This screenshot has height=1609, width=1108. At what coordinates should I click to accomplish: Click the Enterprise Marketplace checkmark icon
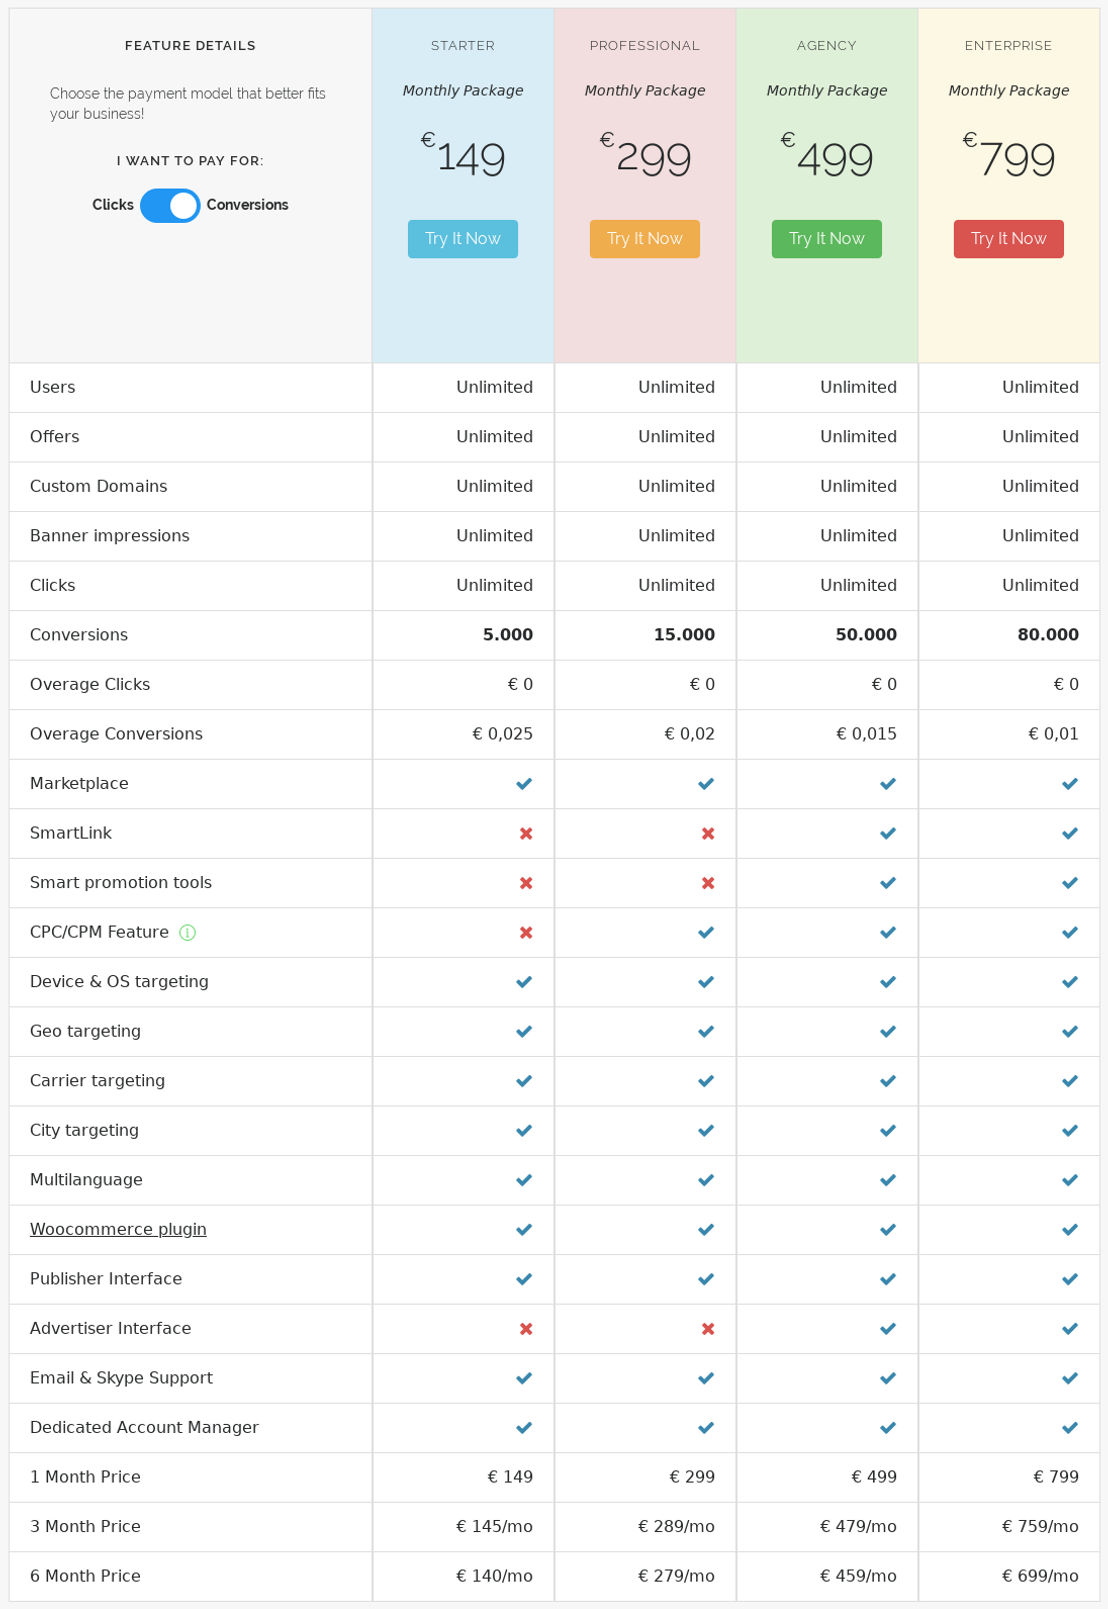click(1070, 784)
